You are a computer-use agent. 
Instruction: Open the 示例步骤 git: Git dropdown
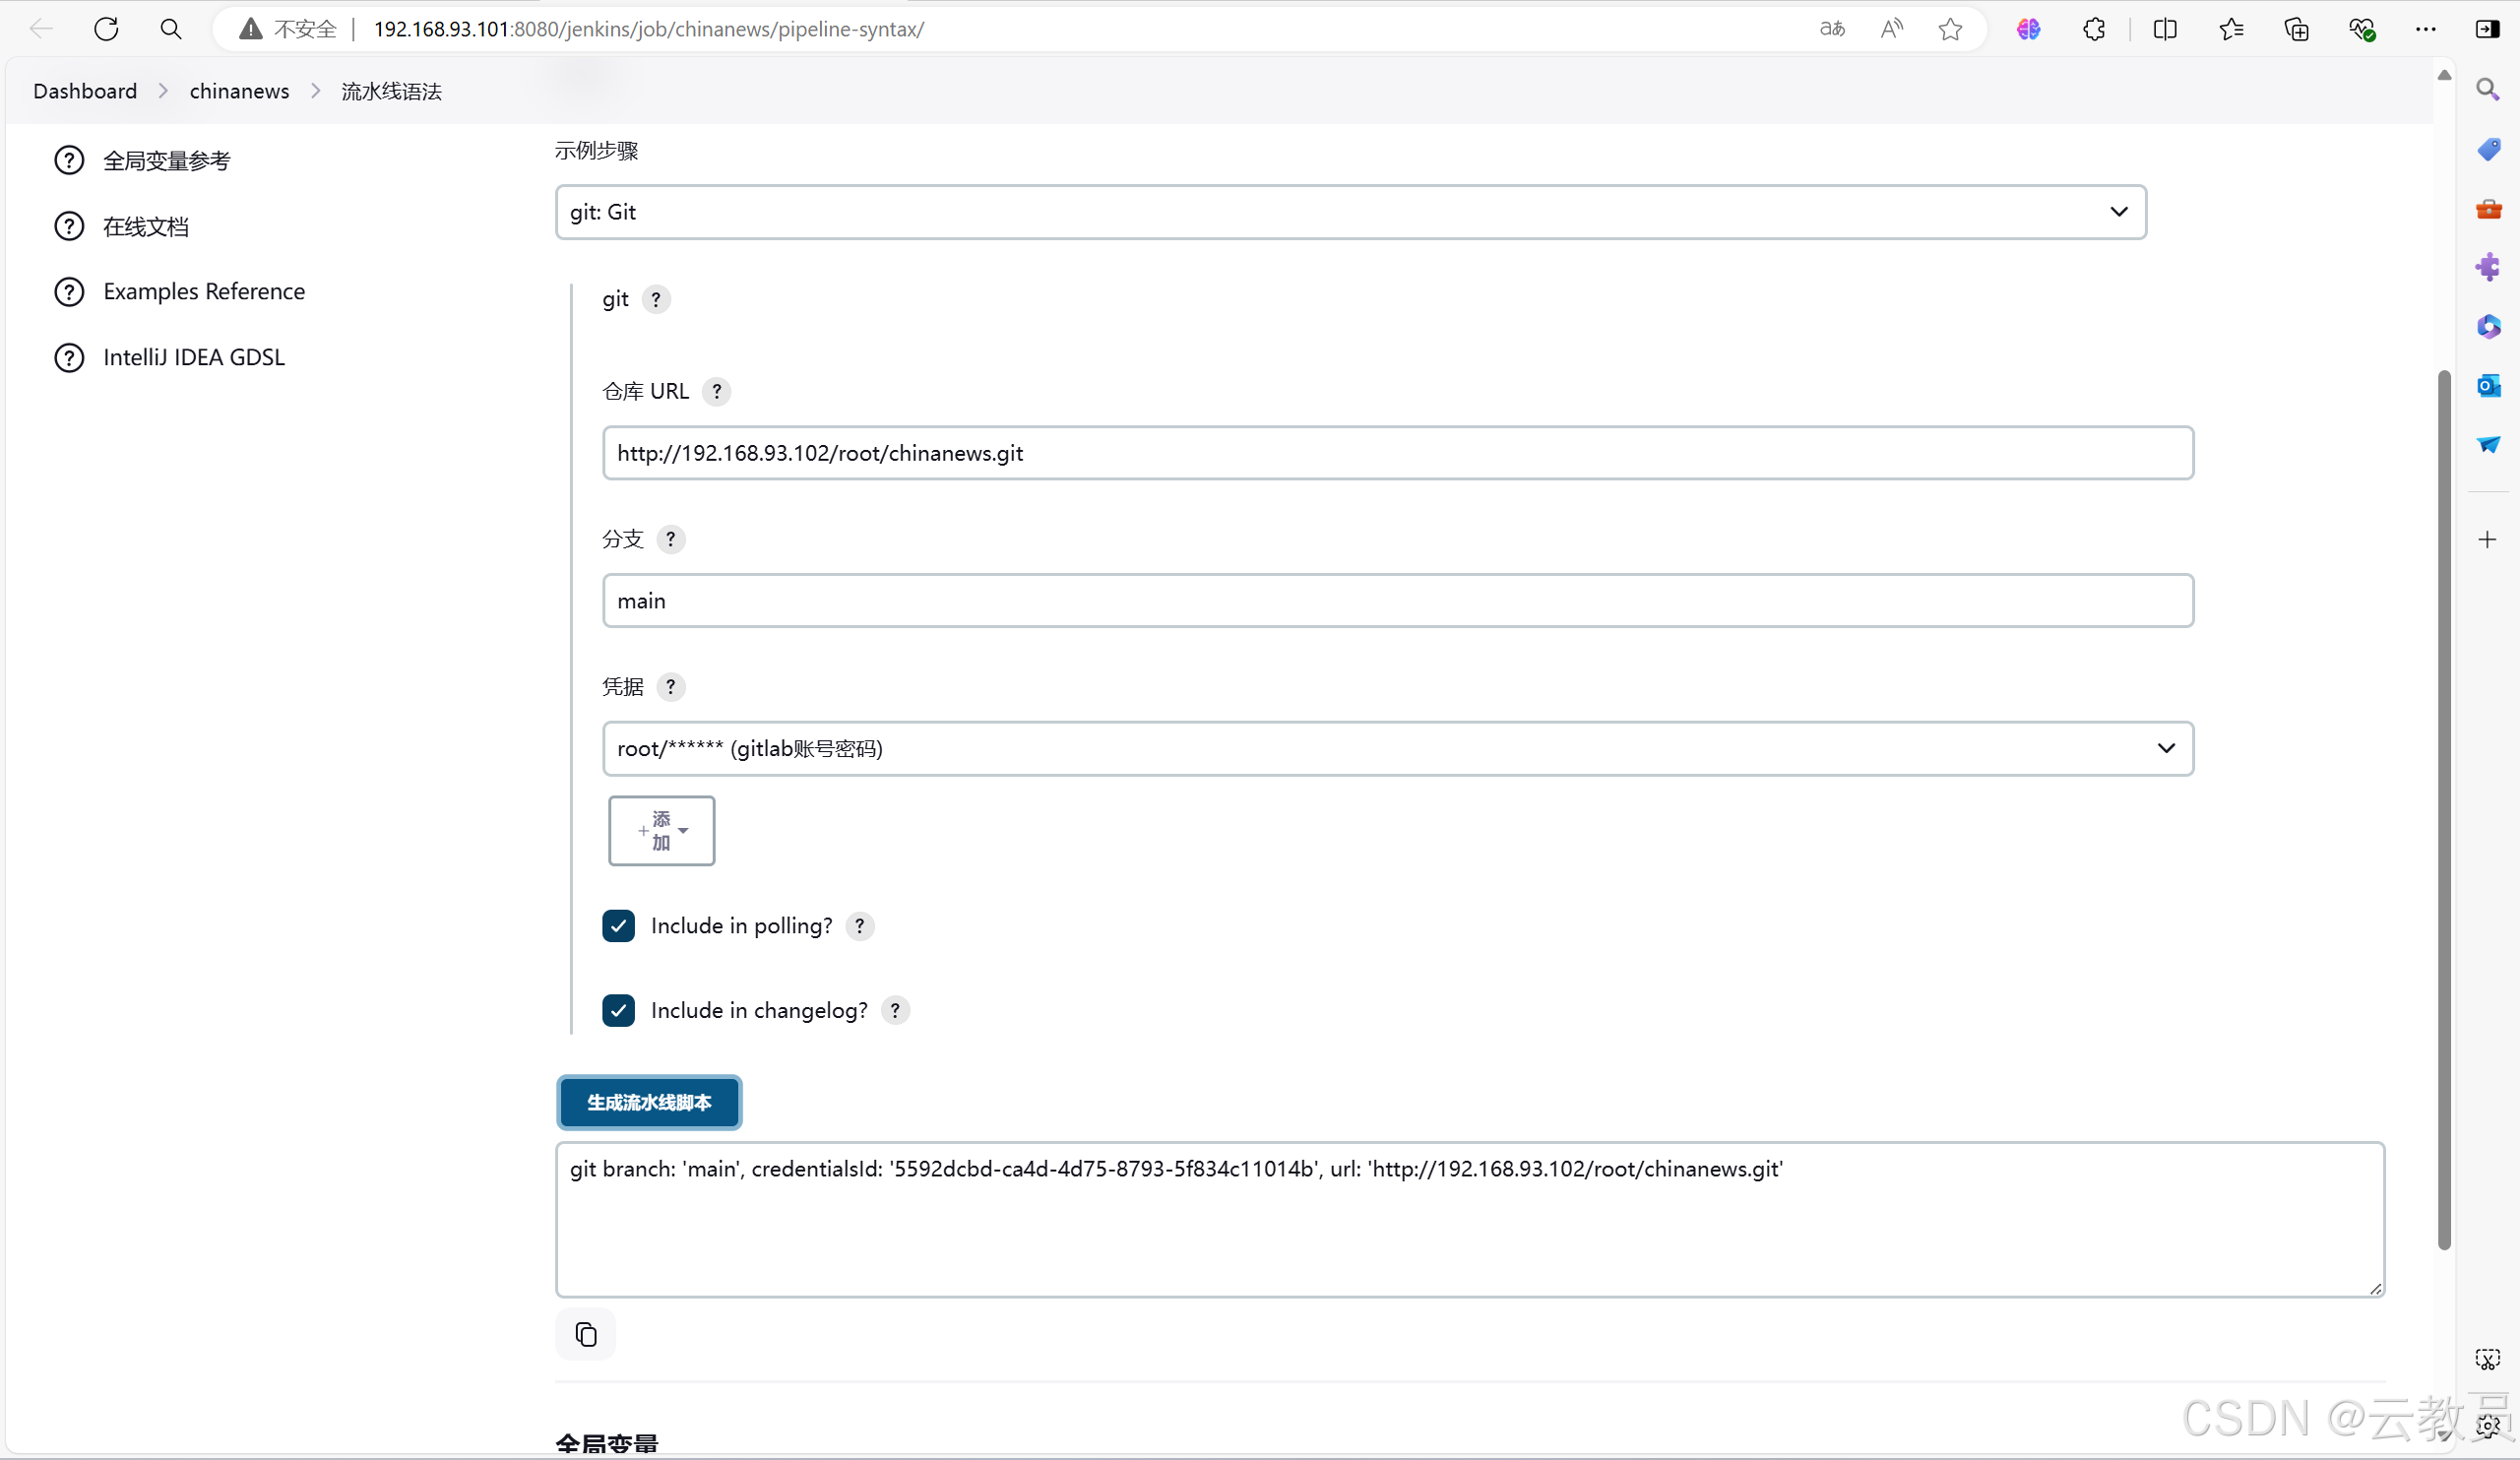pos(1350,212)
